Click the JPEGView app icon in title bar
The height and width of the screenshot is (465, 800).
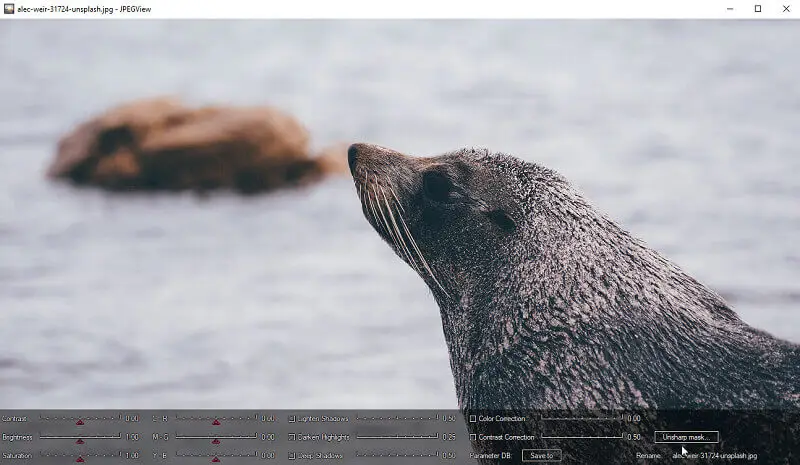9,8
